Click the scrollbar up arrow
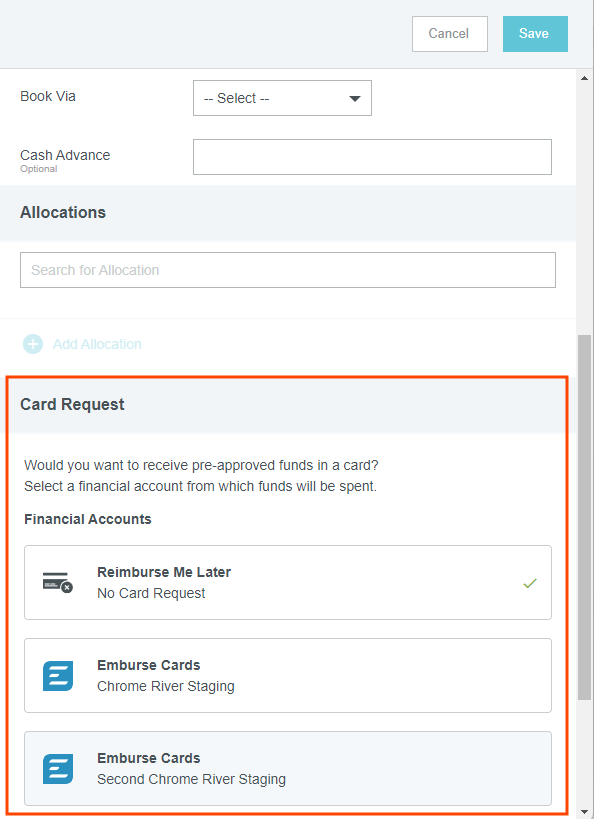 pyautogui.click(x=584, y=78)
